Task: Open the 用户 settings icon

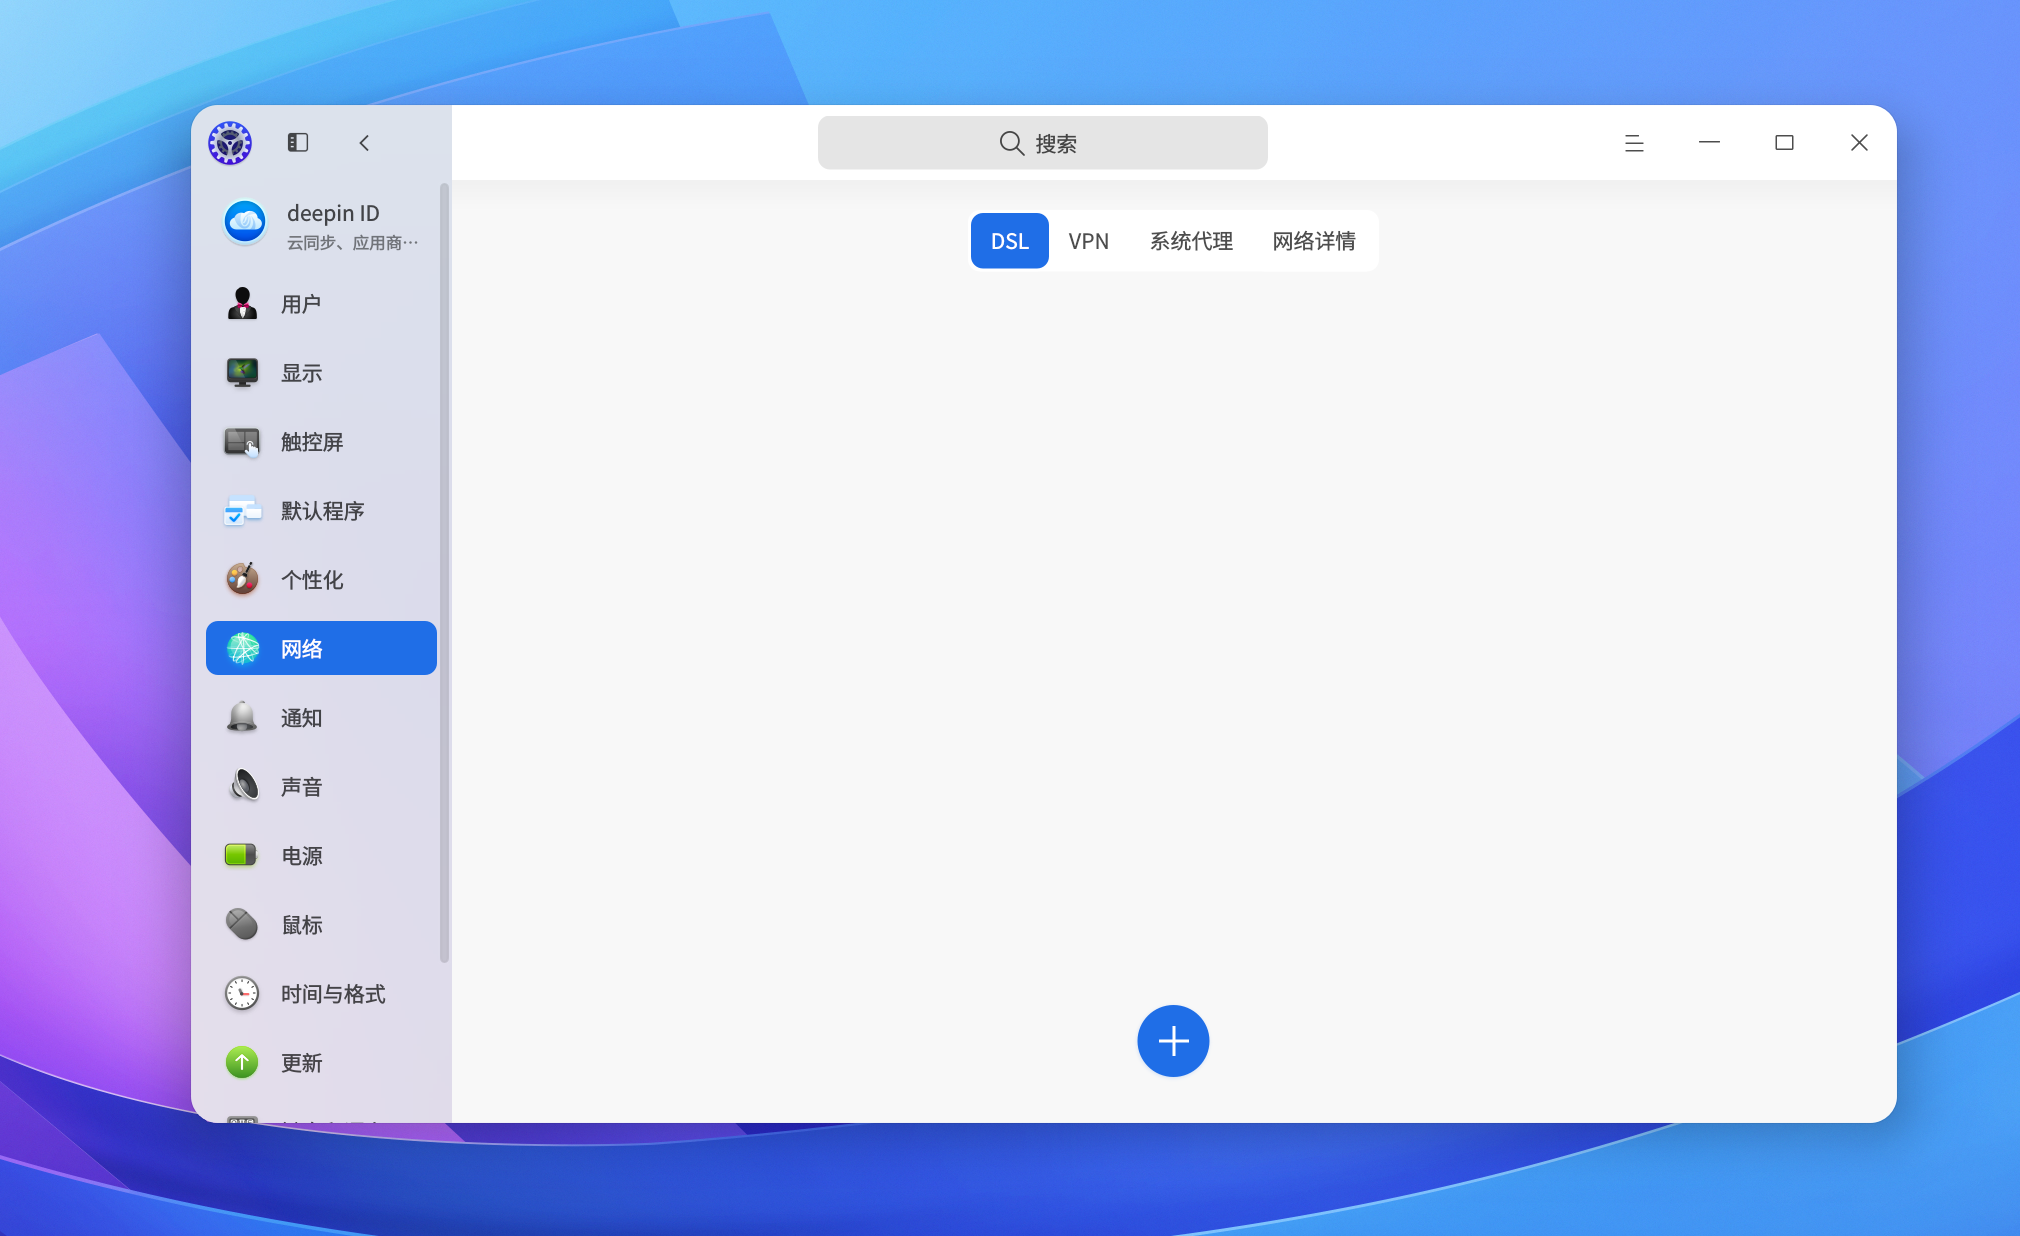Action: pos(242,303)
